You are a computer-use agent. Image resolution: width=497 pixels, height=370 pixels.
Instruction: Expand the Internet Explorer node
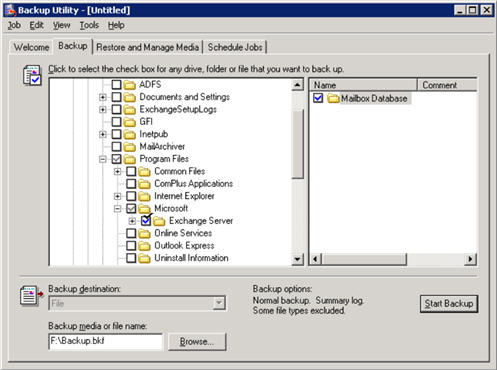point(117,196)
